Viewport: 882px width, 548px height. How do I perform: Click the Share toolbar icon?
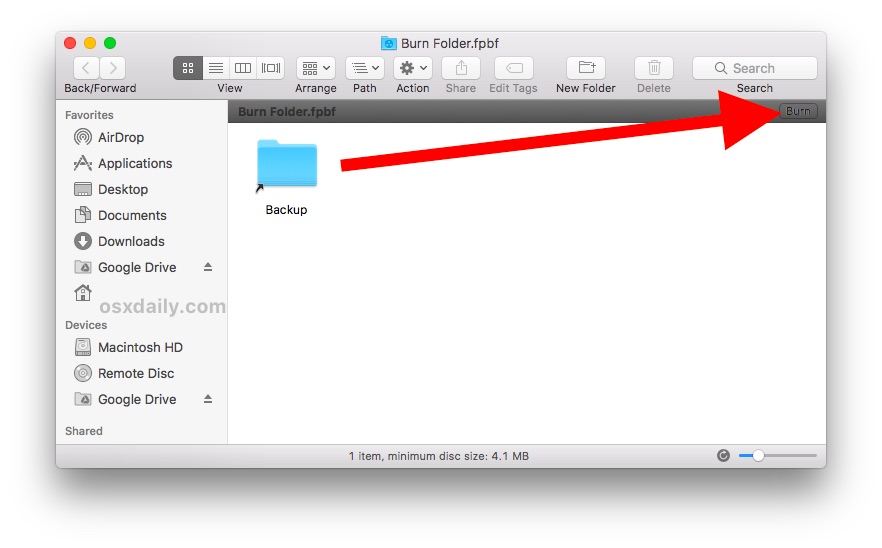tap(461, 68)
